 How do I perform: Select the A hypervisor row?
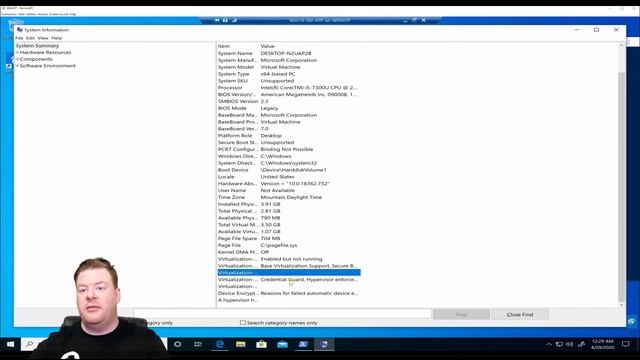tap(289, 300)
